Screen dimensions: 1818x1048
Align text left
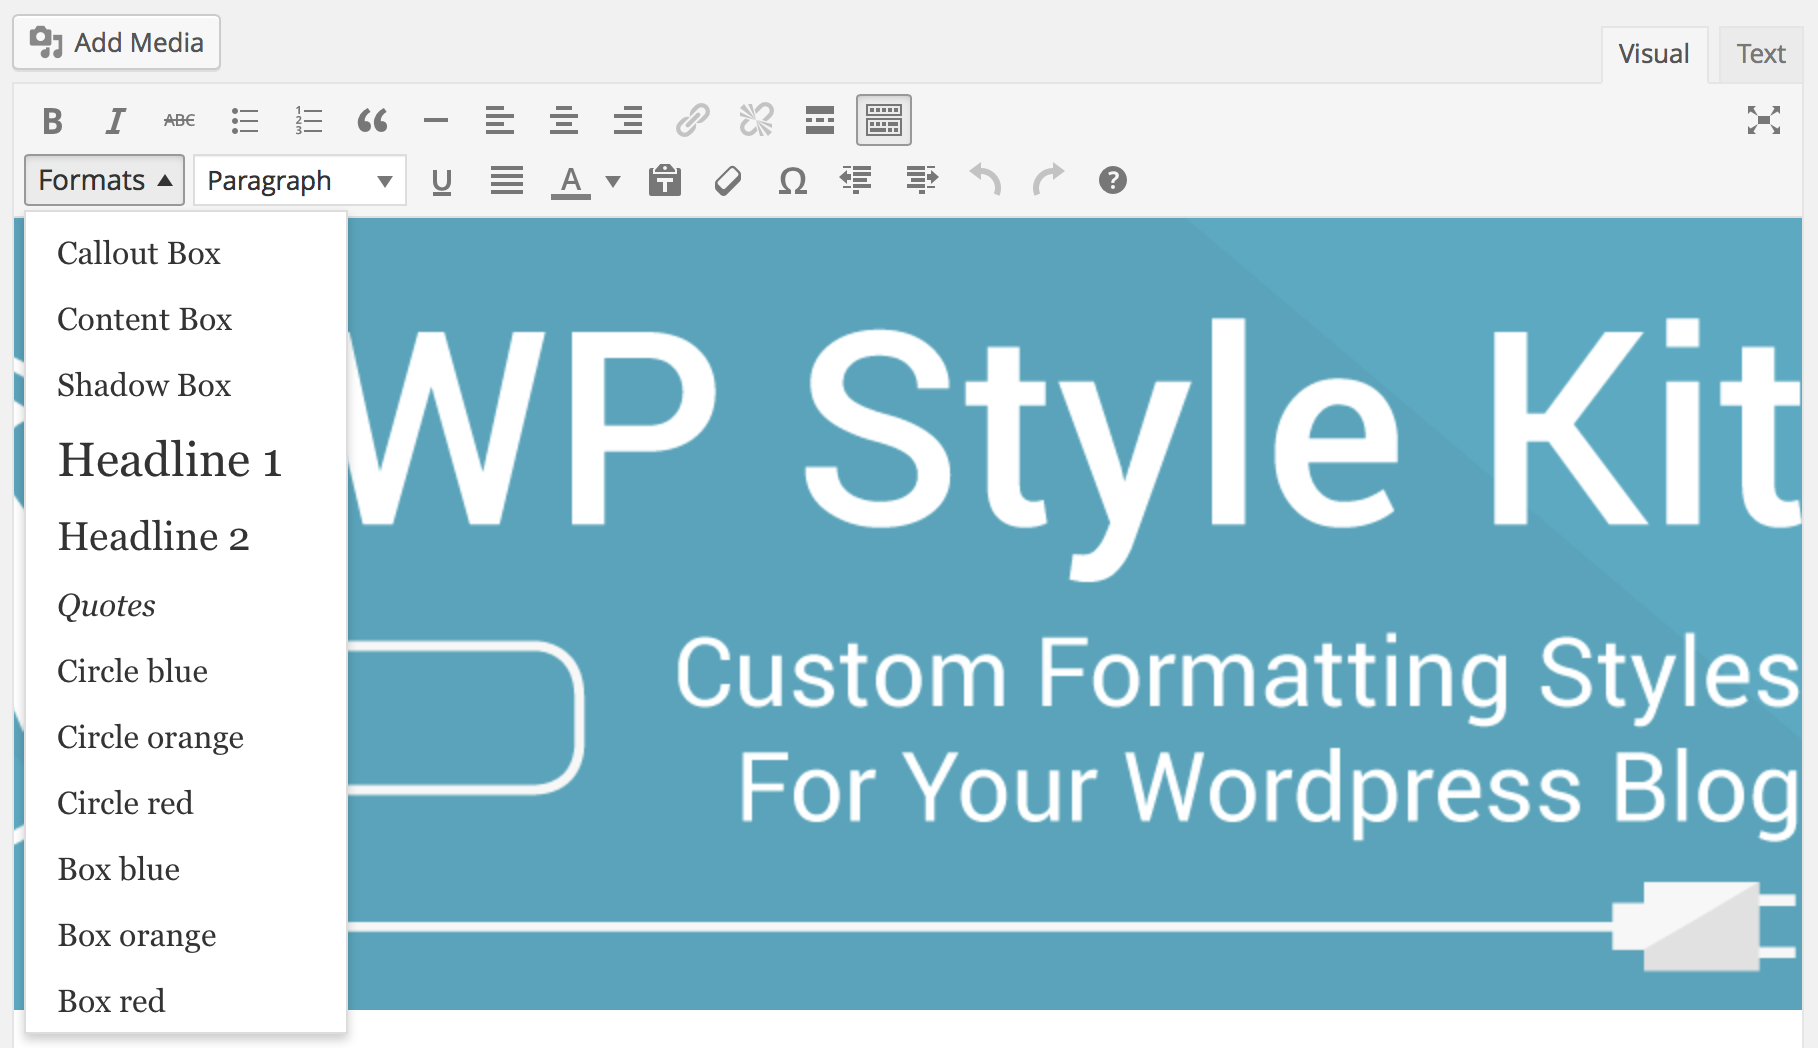[x=500, y=121]
